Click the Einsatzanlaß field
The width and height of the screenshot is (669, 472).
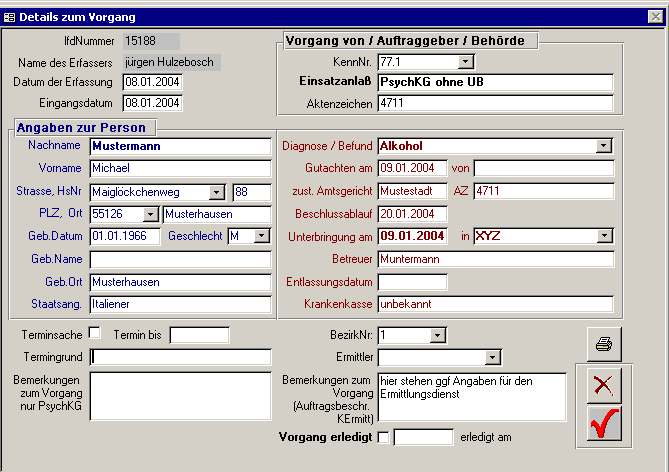pos(495,82)
